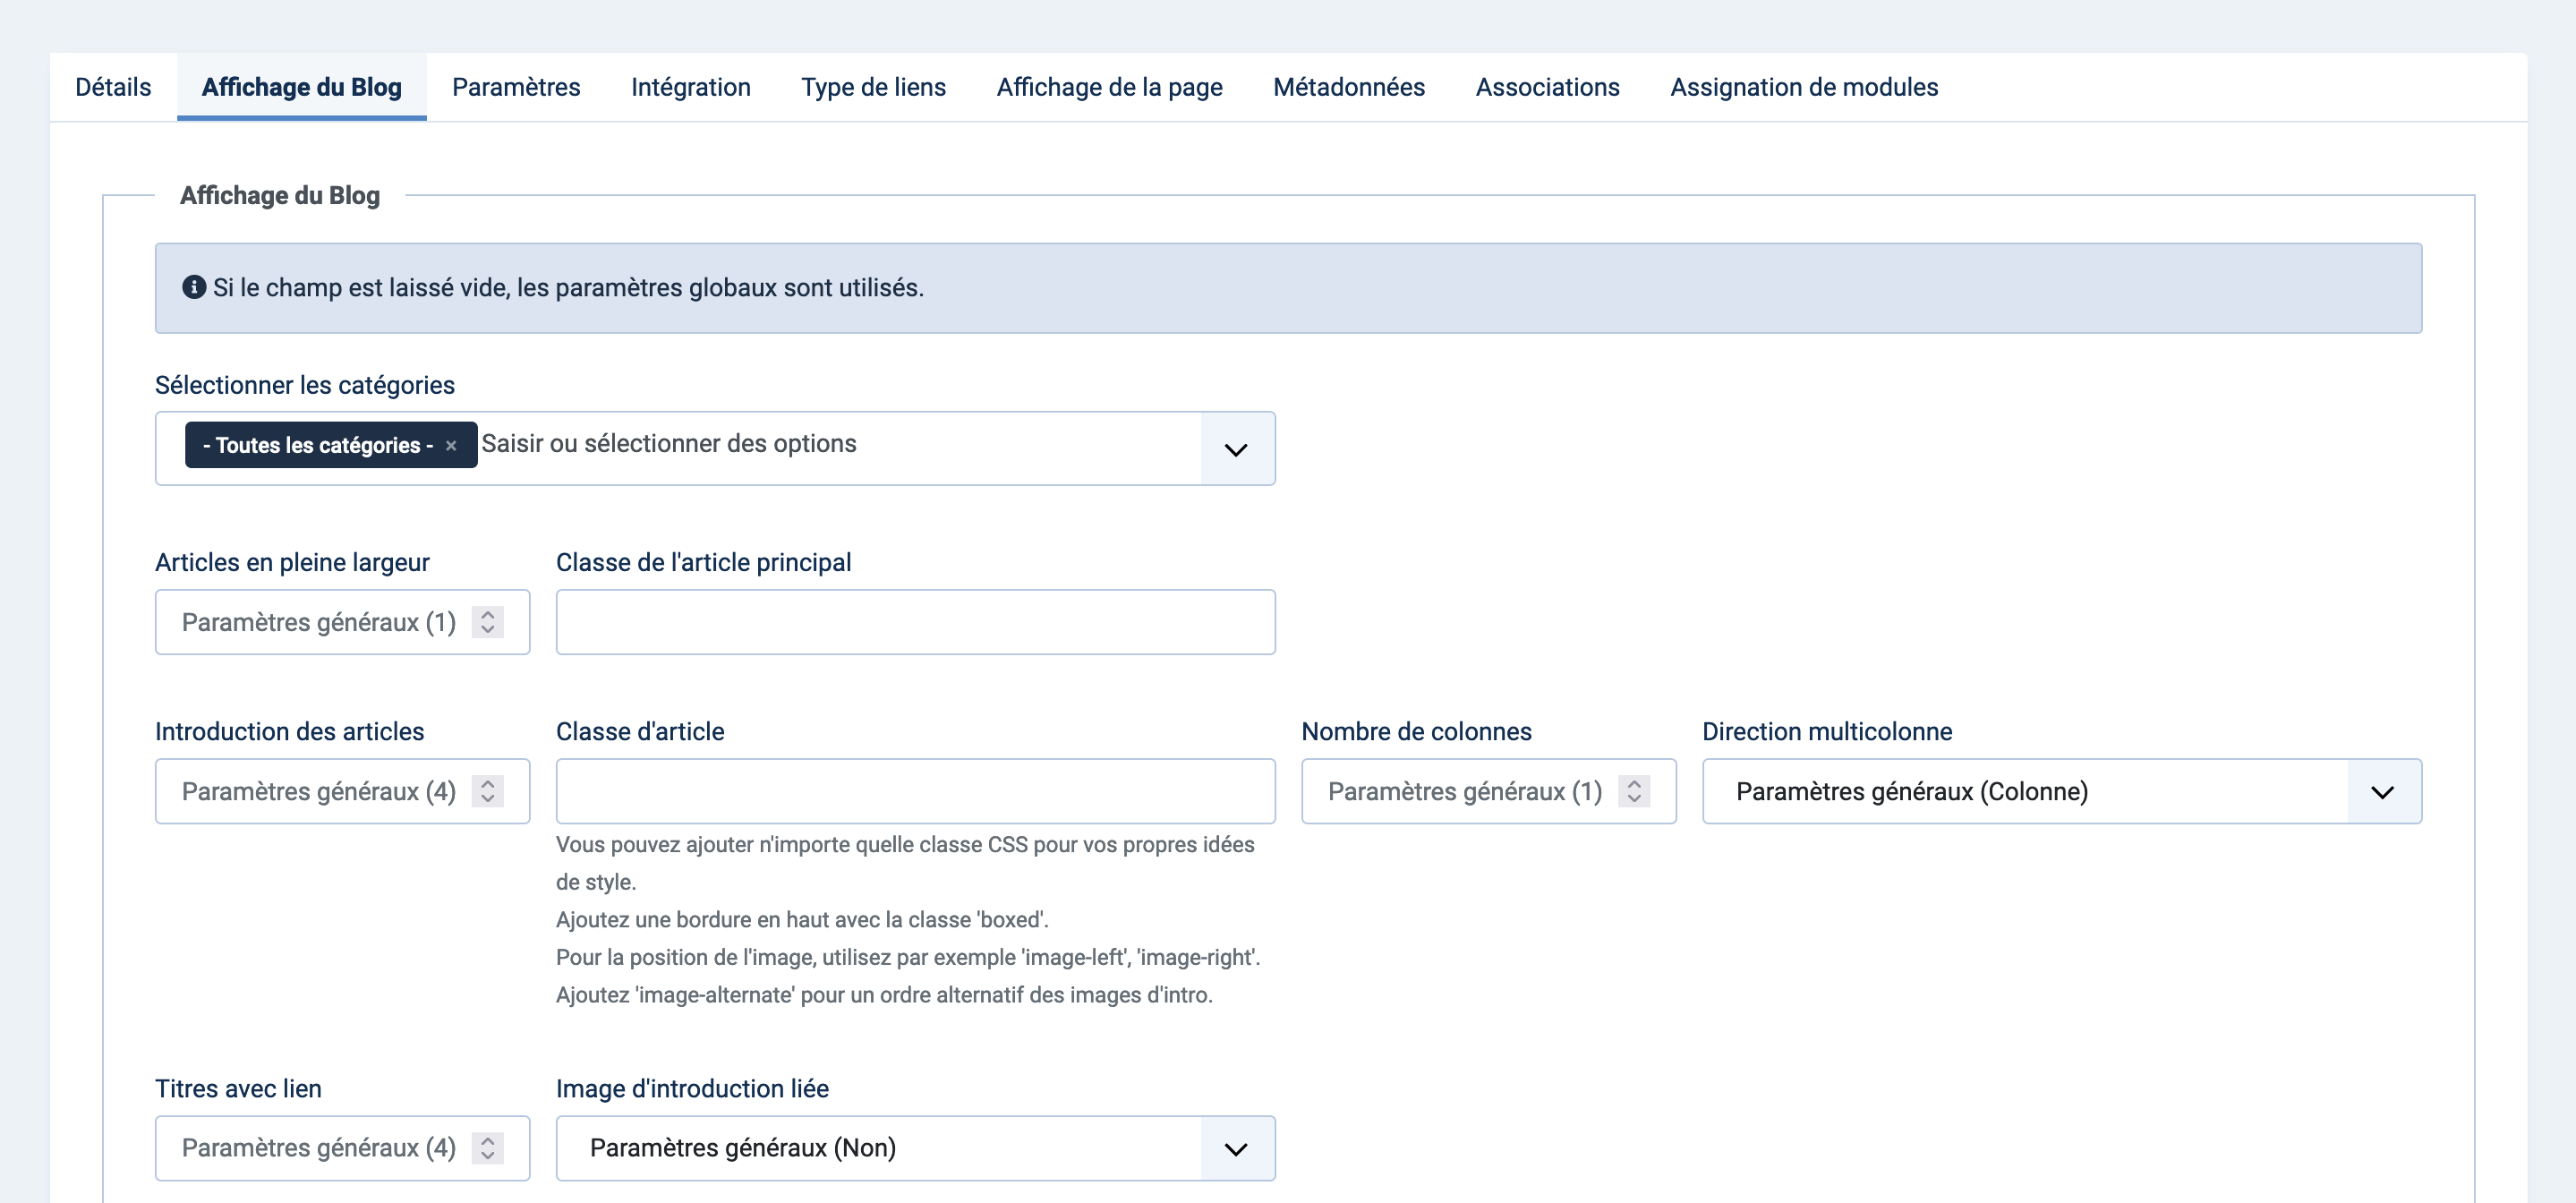Select the Assignation de modules tab
This screenshot has width=2576, height=1203.
pyautogui.click(x=1804, y=87)
